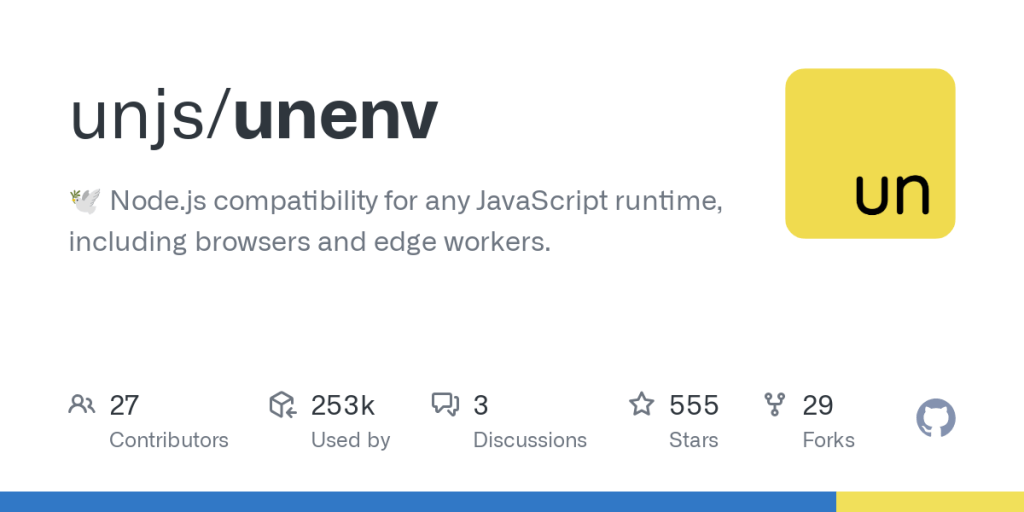Select the 'Used by' label

click(x=350, y=440)
